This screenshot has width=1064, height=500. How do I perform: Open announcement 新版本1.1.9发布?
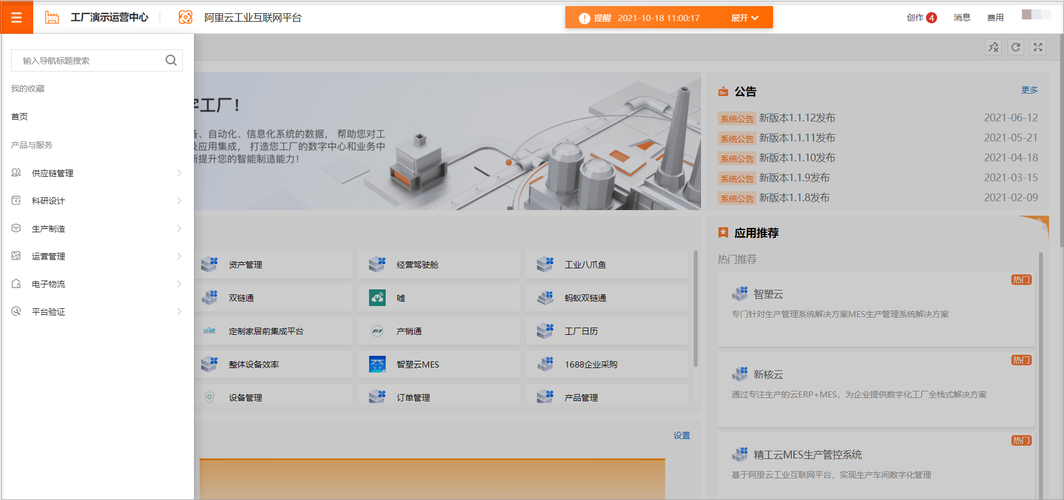point(794,178)
